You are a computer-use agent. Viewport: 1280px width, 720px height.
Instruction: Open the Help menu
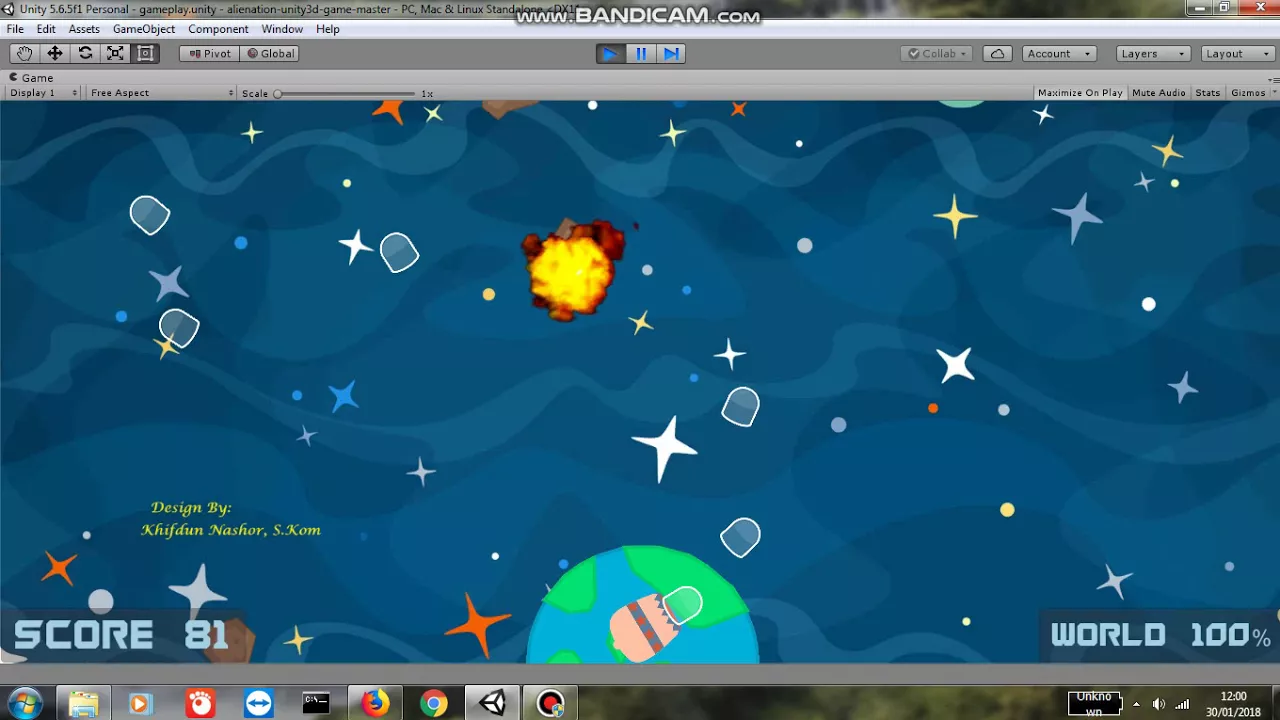click(x=328, y=29)
